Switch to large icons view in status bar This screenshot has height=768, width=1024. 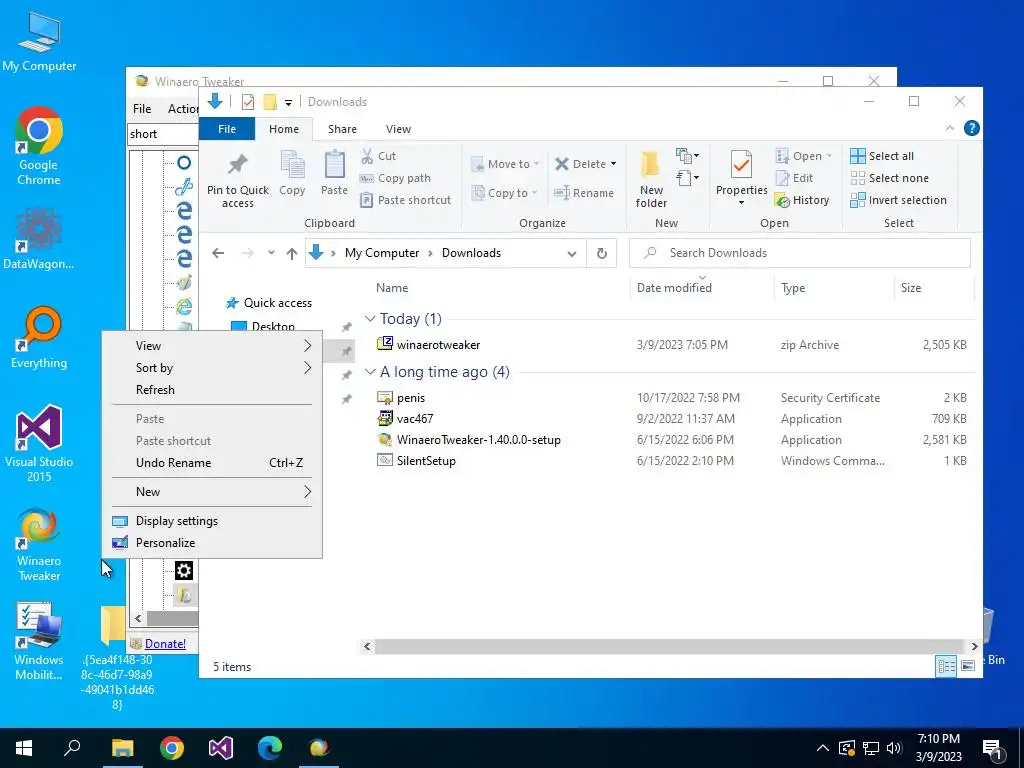(x=968, y=665)
